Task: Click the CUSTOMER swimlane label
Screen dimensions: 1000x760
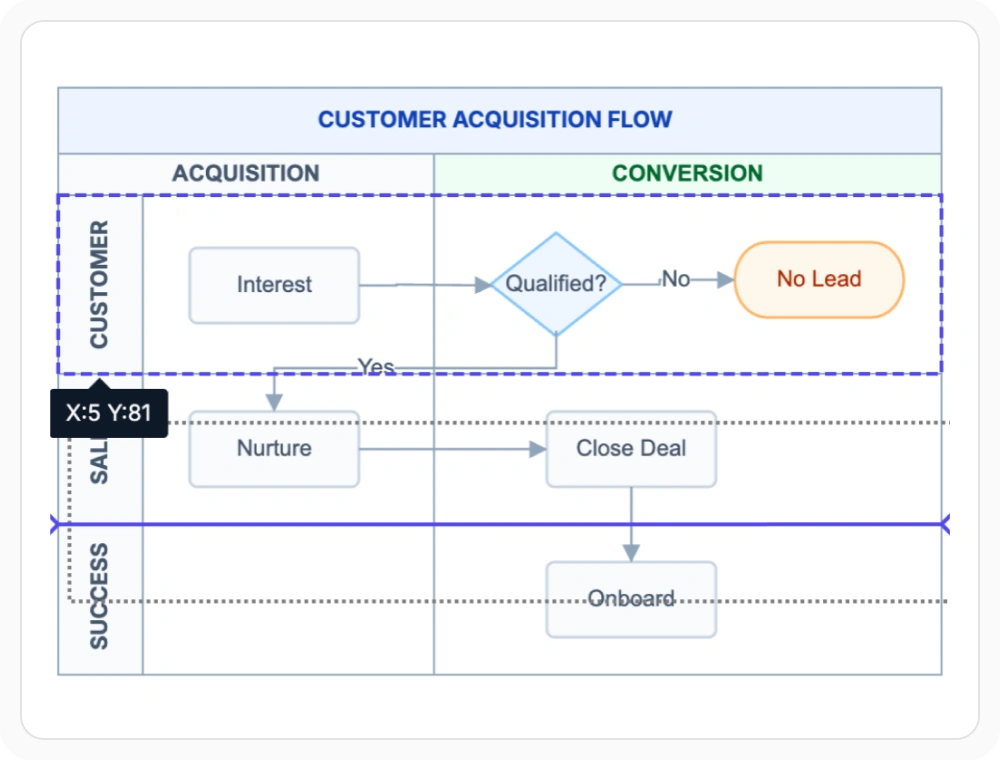Action: pyautogui.click(x=99, y=284)
